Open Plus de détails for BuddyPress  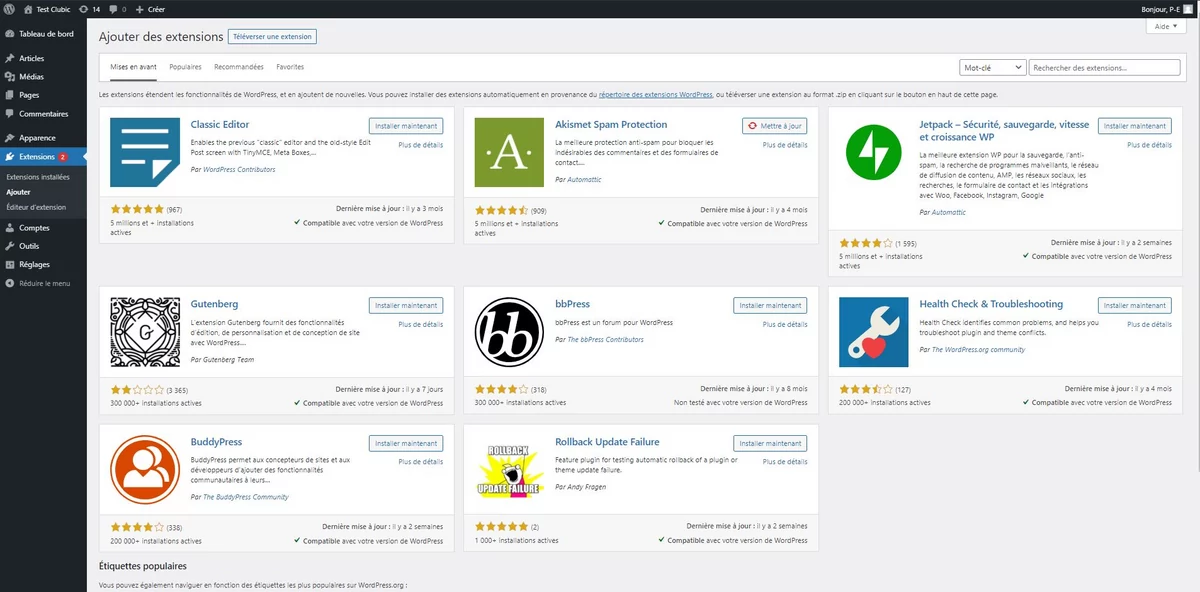pyautogui.click(x=421, y=462)
